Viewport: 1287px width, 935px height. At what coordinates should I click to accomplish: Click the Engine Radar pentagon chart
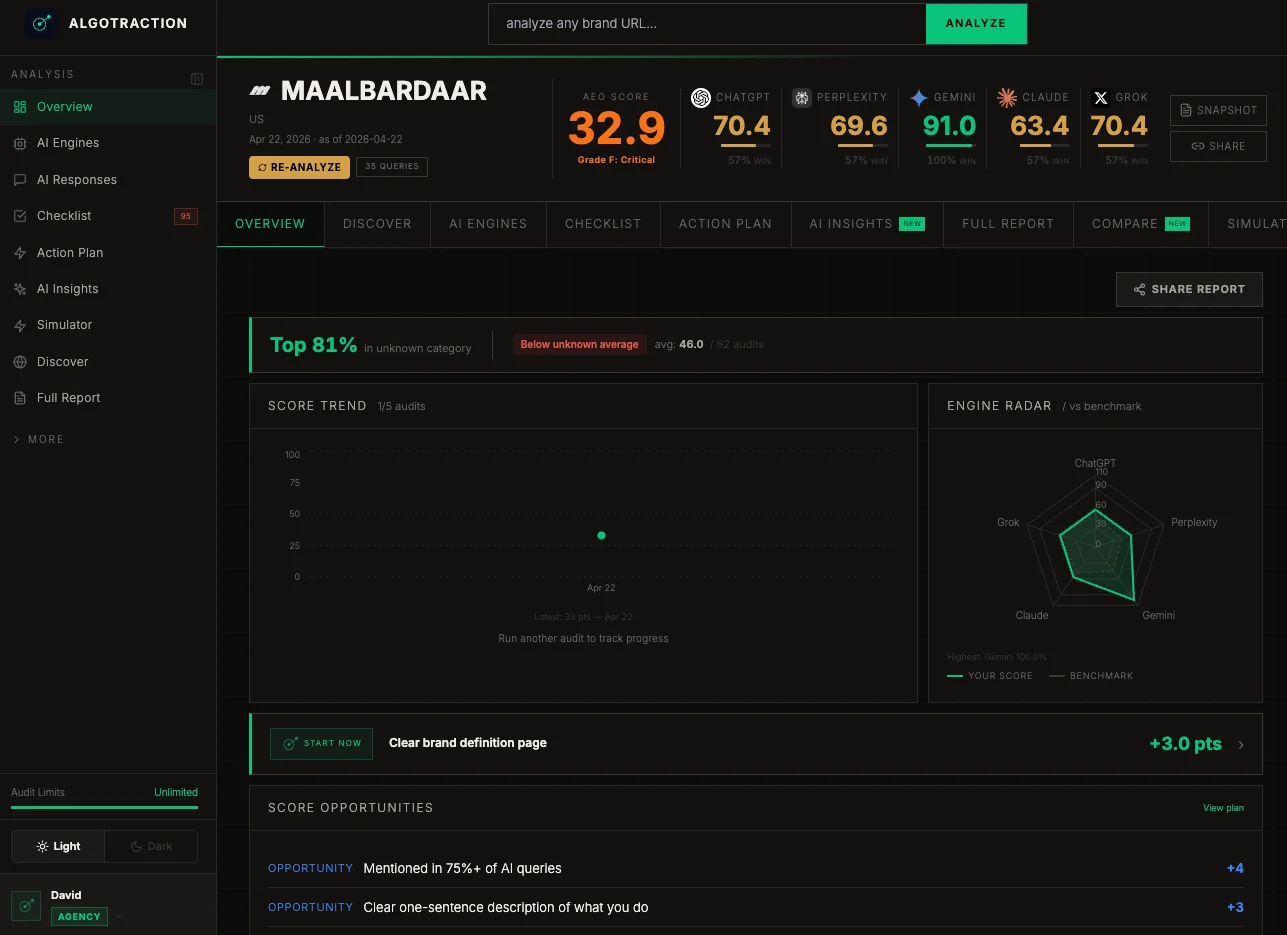click(x=1096, y=545)
